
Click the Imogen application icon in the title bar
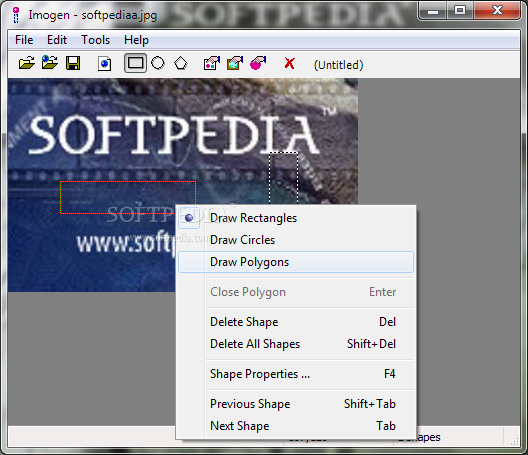tap(15, 15)
